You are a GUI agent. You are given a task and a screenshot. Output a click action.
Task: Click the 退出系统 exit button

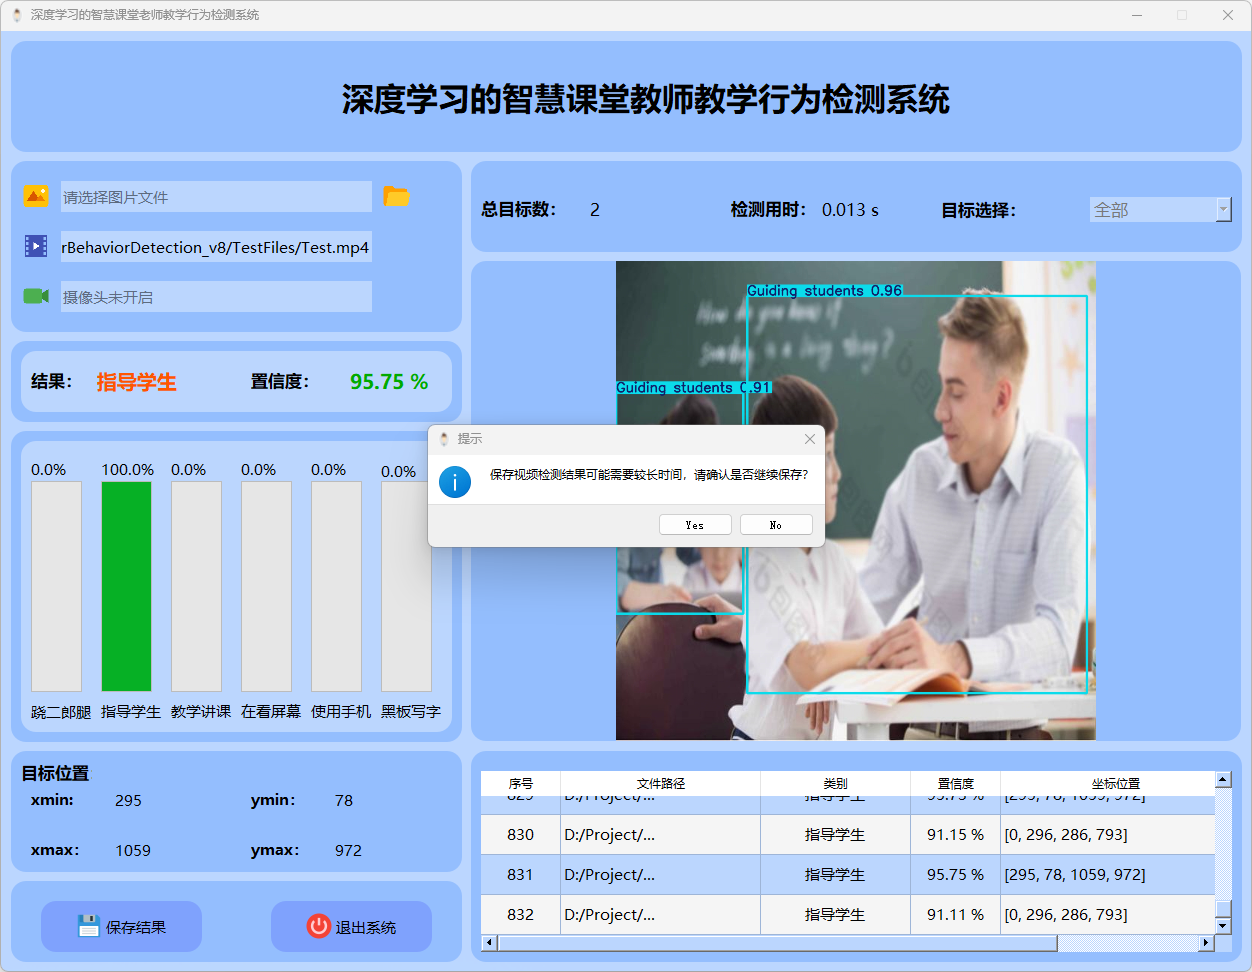[x=351, y=927]
